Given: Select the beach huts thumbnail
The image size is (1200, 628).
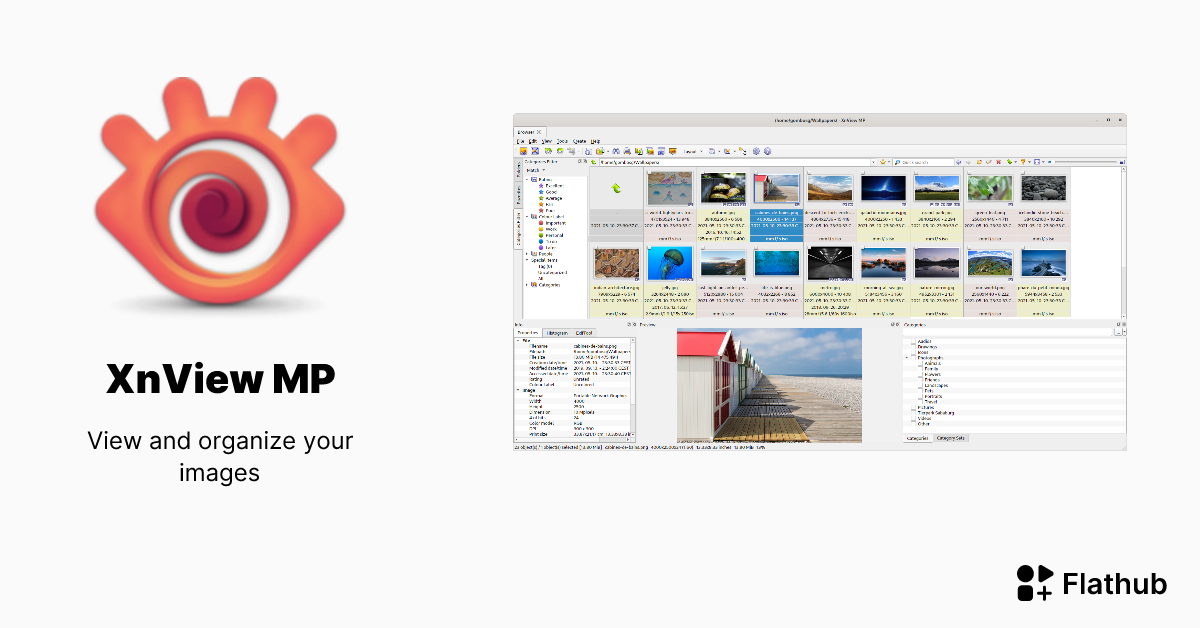Looking at the screenshot, I should click(777, 190).
